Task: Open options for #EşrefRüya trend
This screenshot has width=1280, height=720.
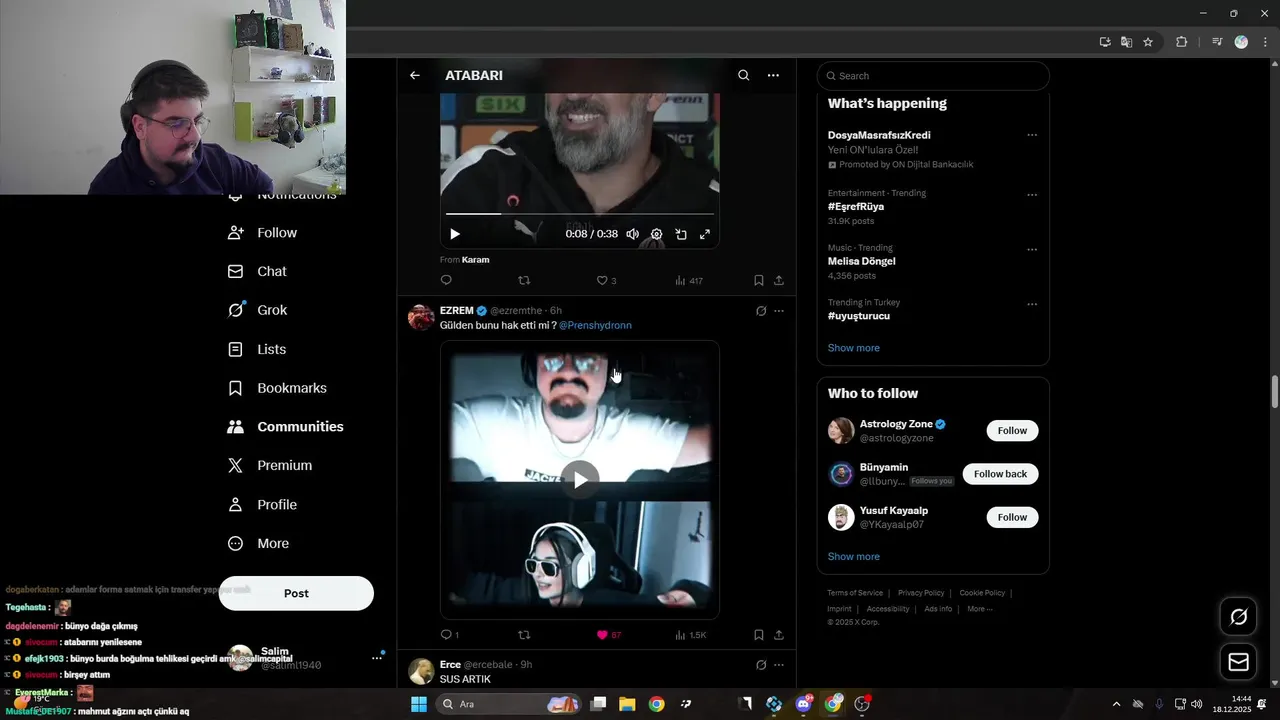Action: pyautogui.click(x=1032, y=195)
